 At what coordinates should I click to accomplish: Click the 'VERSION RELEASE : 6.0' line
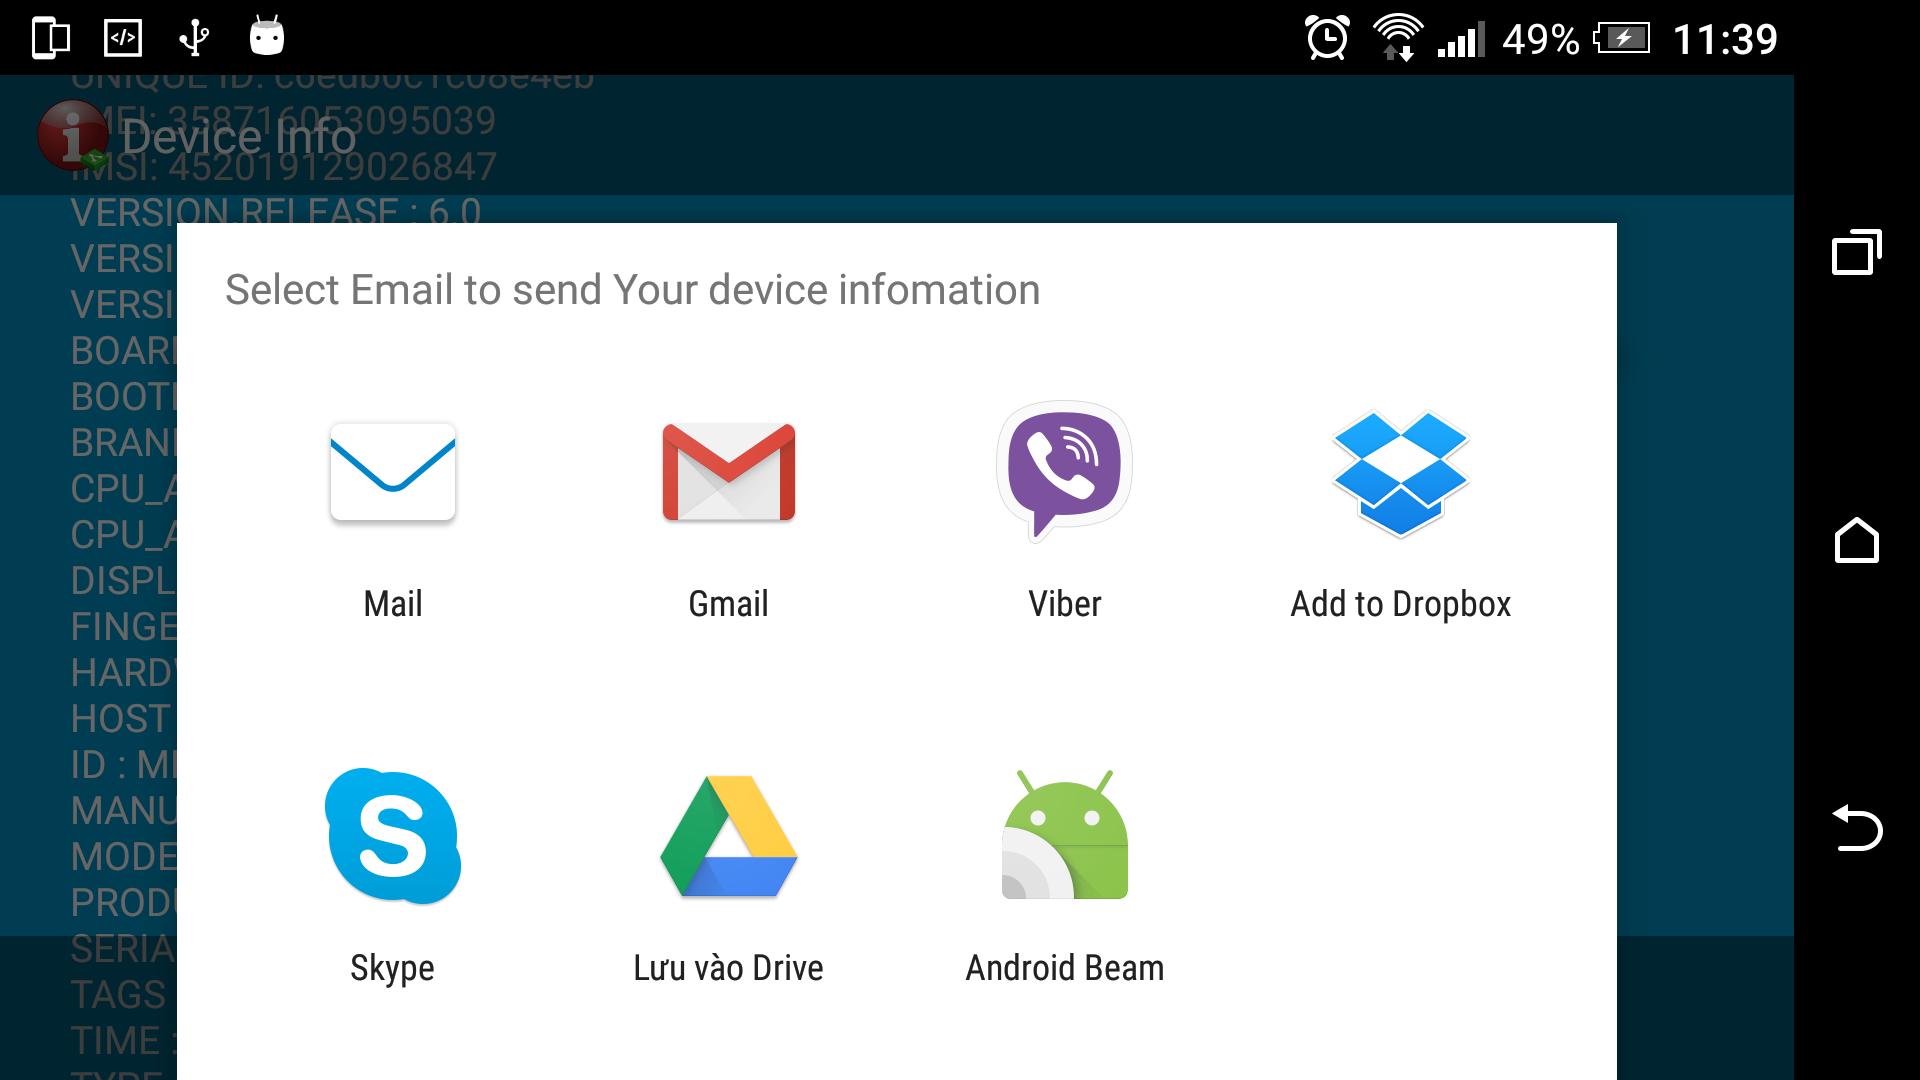(276, 212)
